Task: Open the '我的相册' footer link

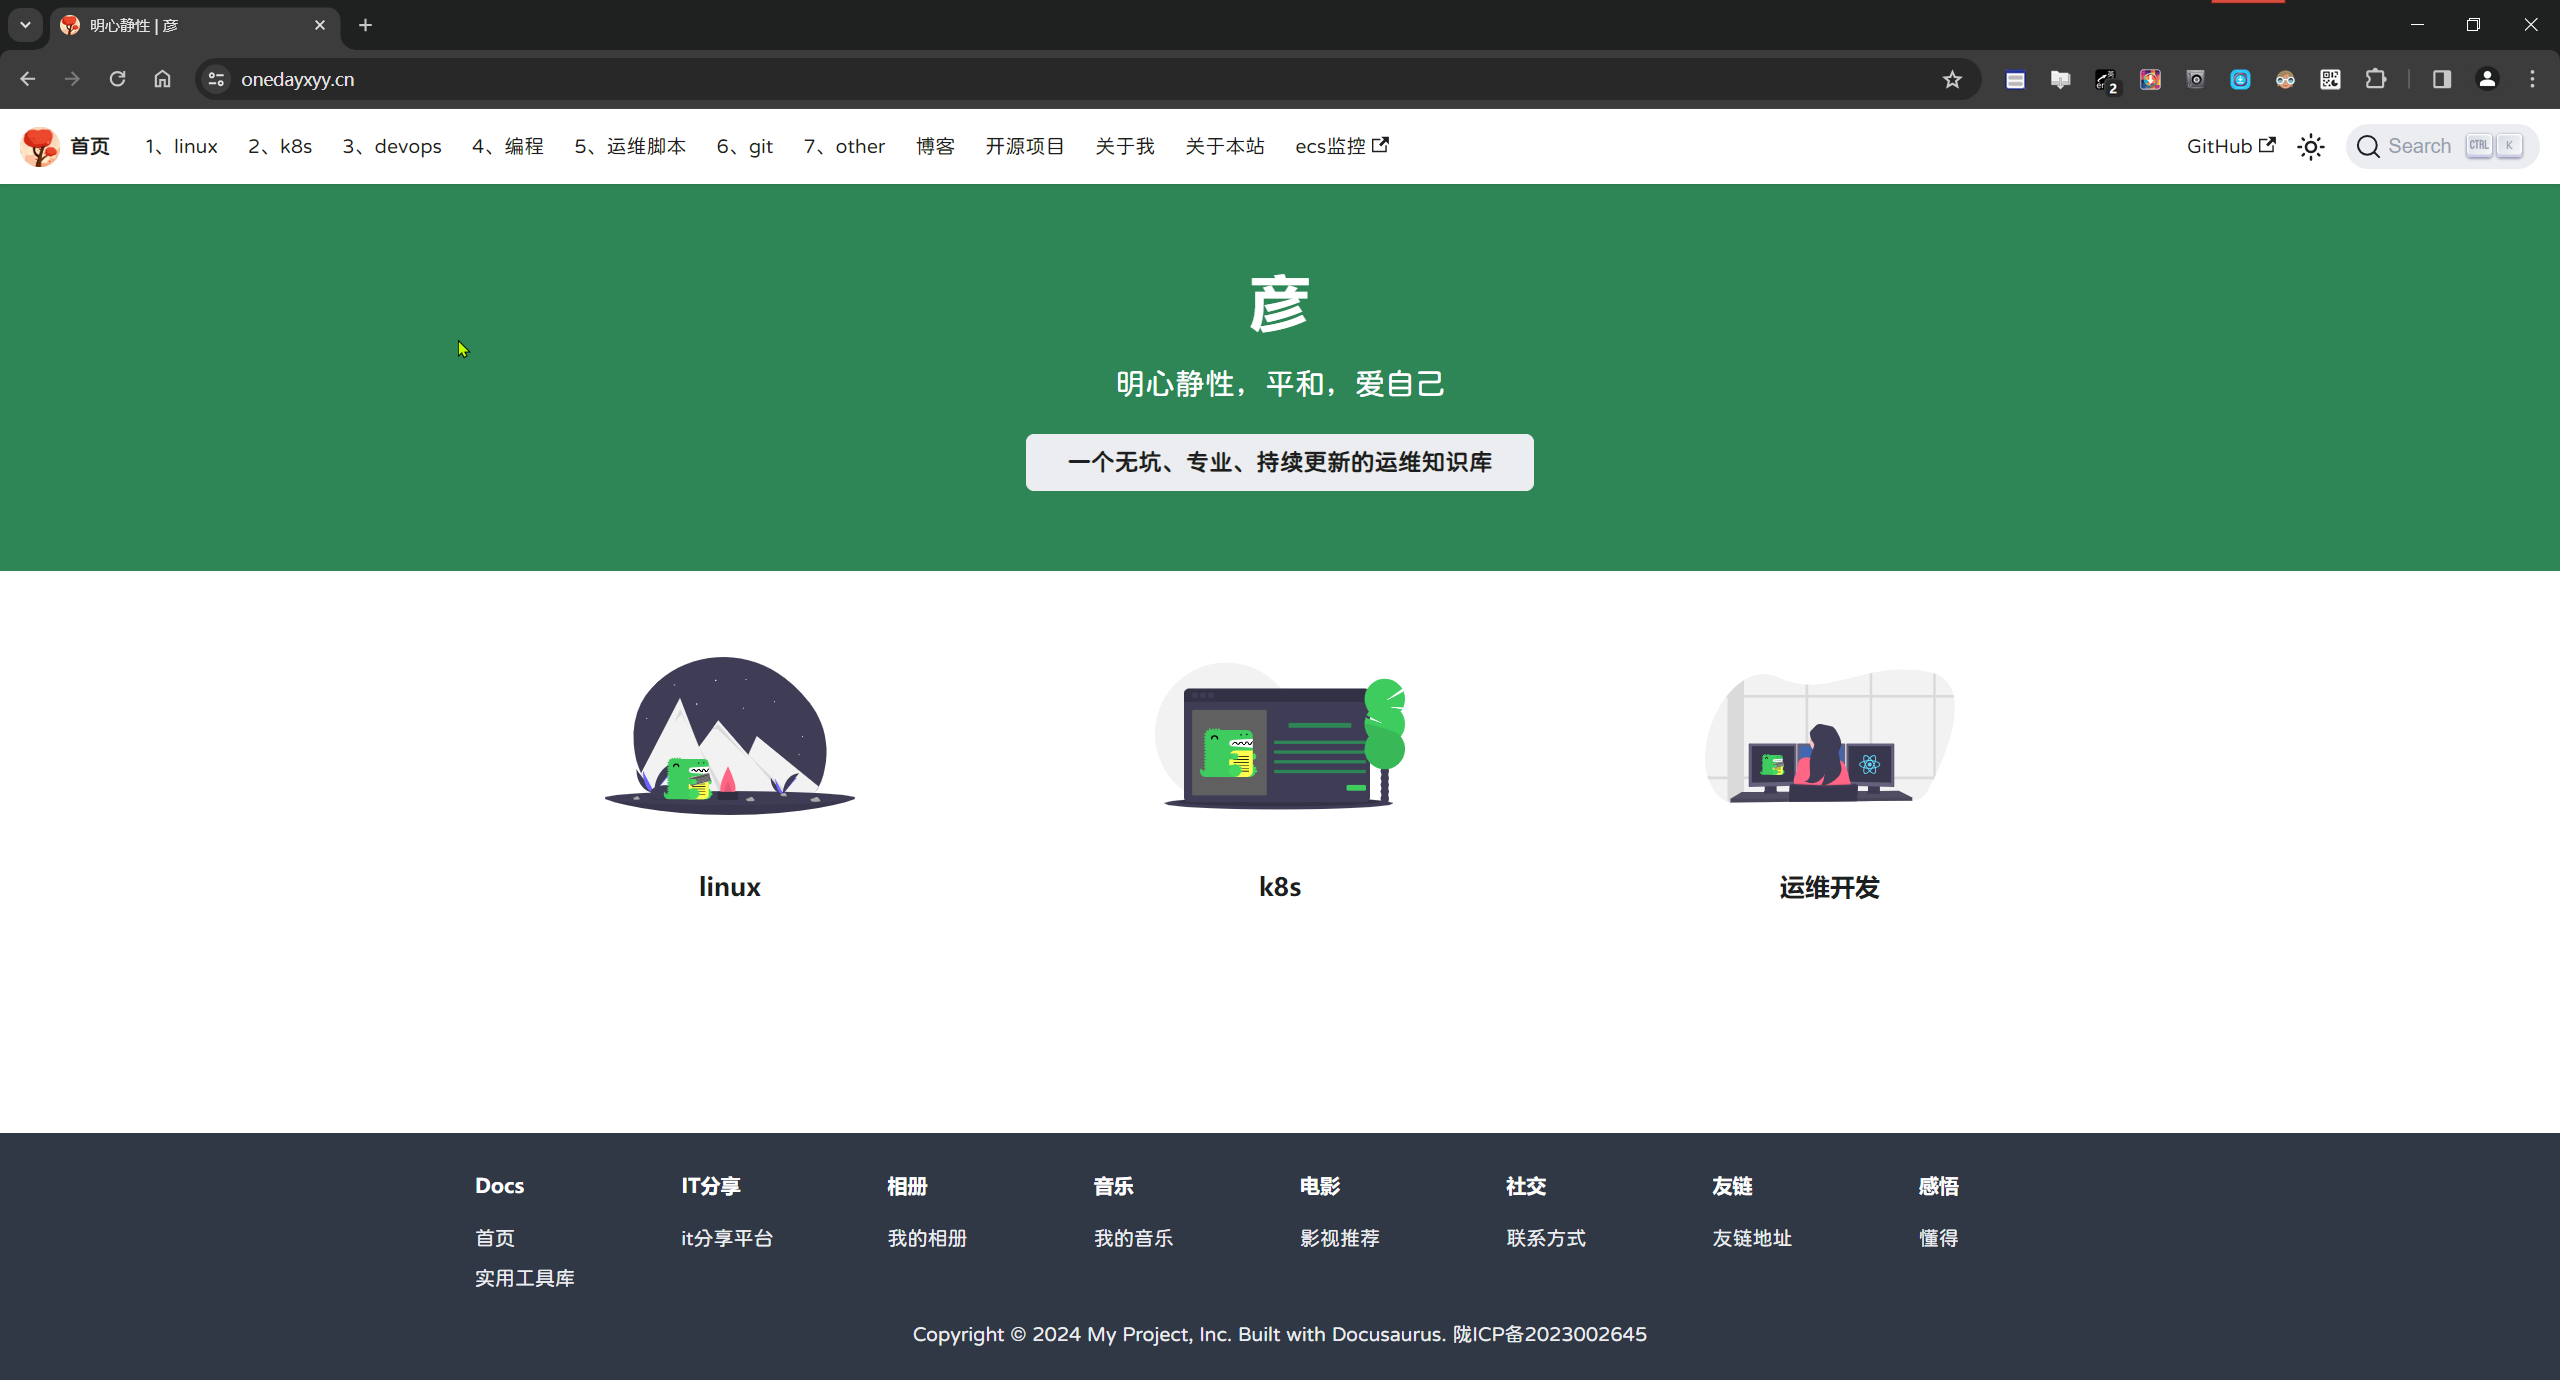Action: coord(927,1238)
